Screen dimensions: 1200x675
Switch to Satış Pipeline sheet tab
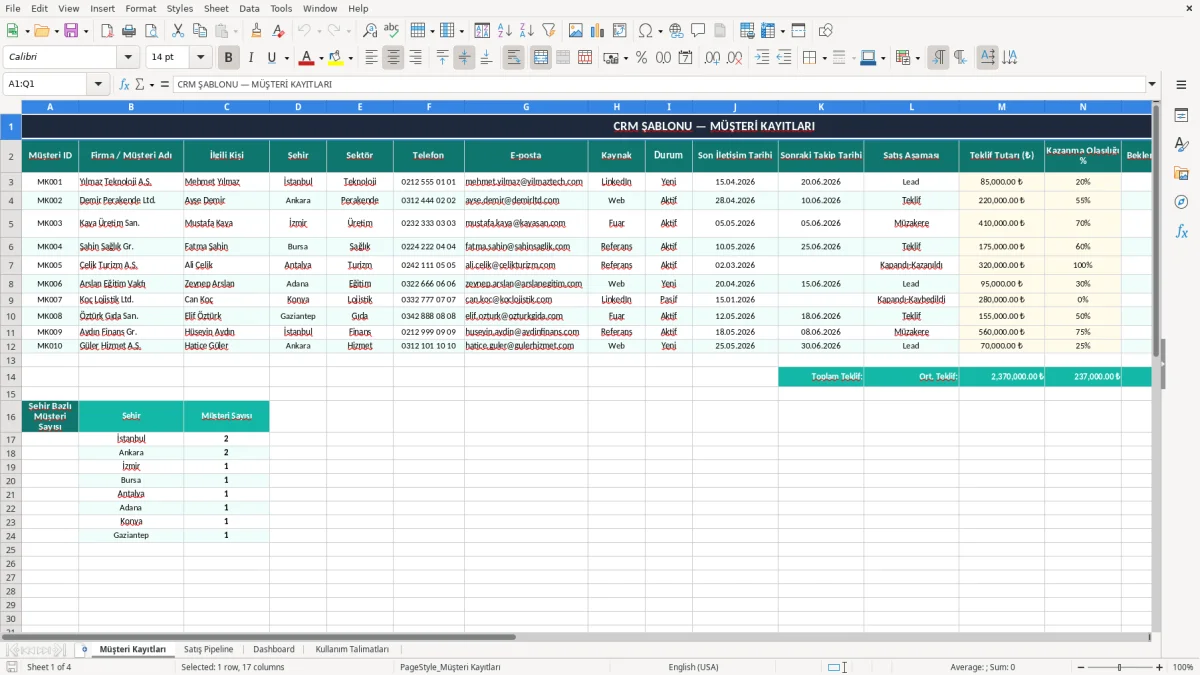tap(208, 649)
